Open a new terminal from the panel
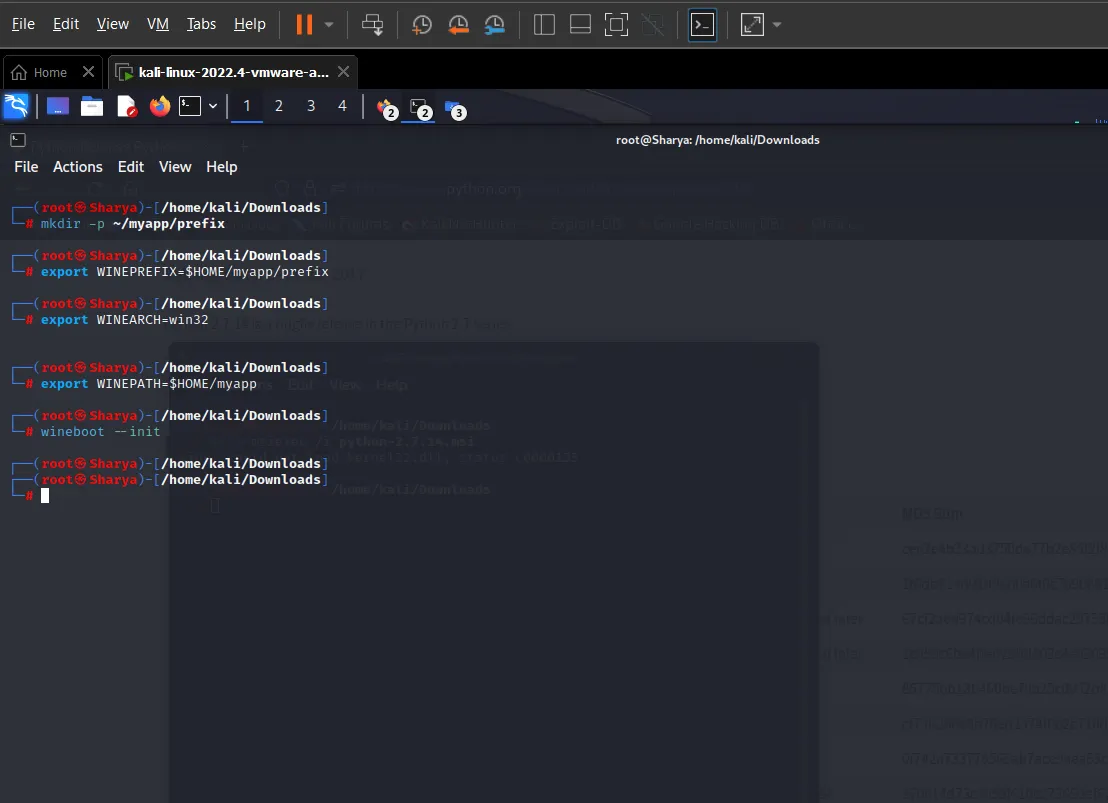 click(x=190, y=106)
